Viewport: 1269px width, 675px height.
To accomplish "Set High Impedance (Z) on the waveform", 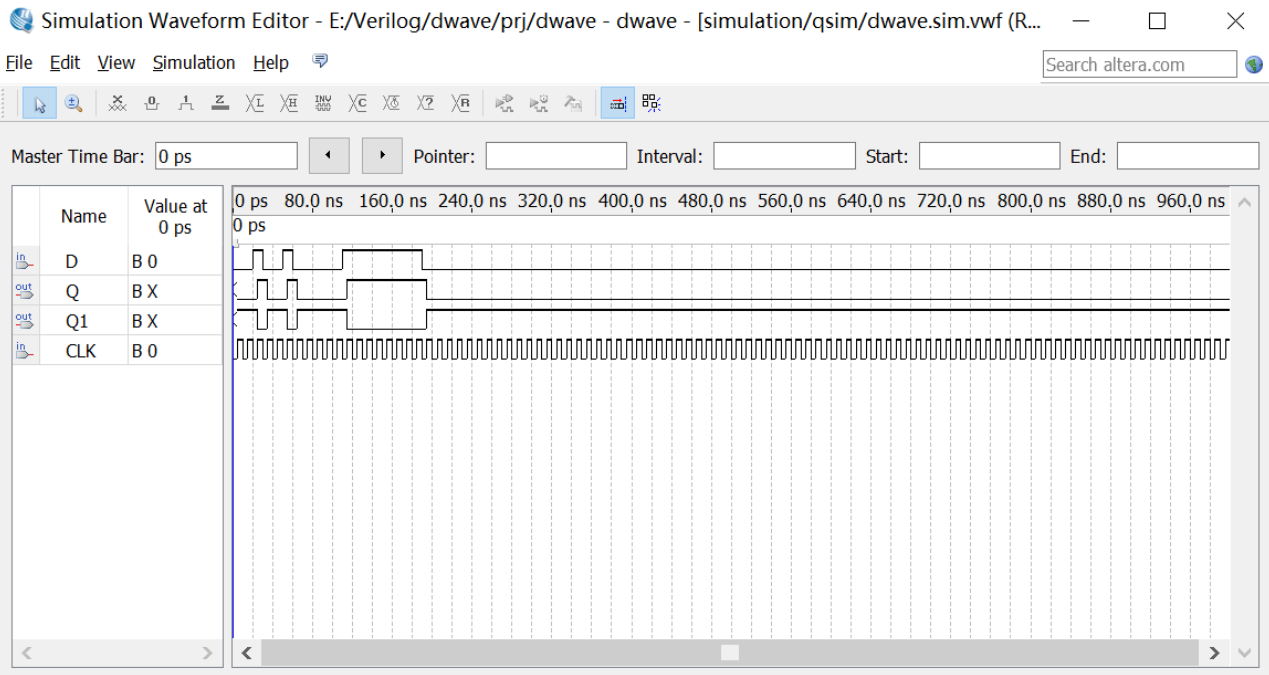I will pyautogui.click(x=219, y=102).
